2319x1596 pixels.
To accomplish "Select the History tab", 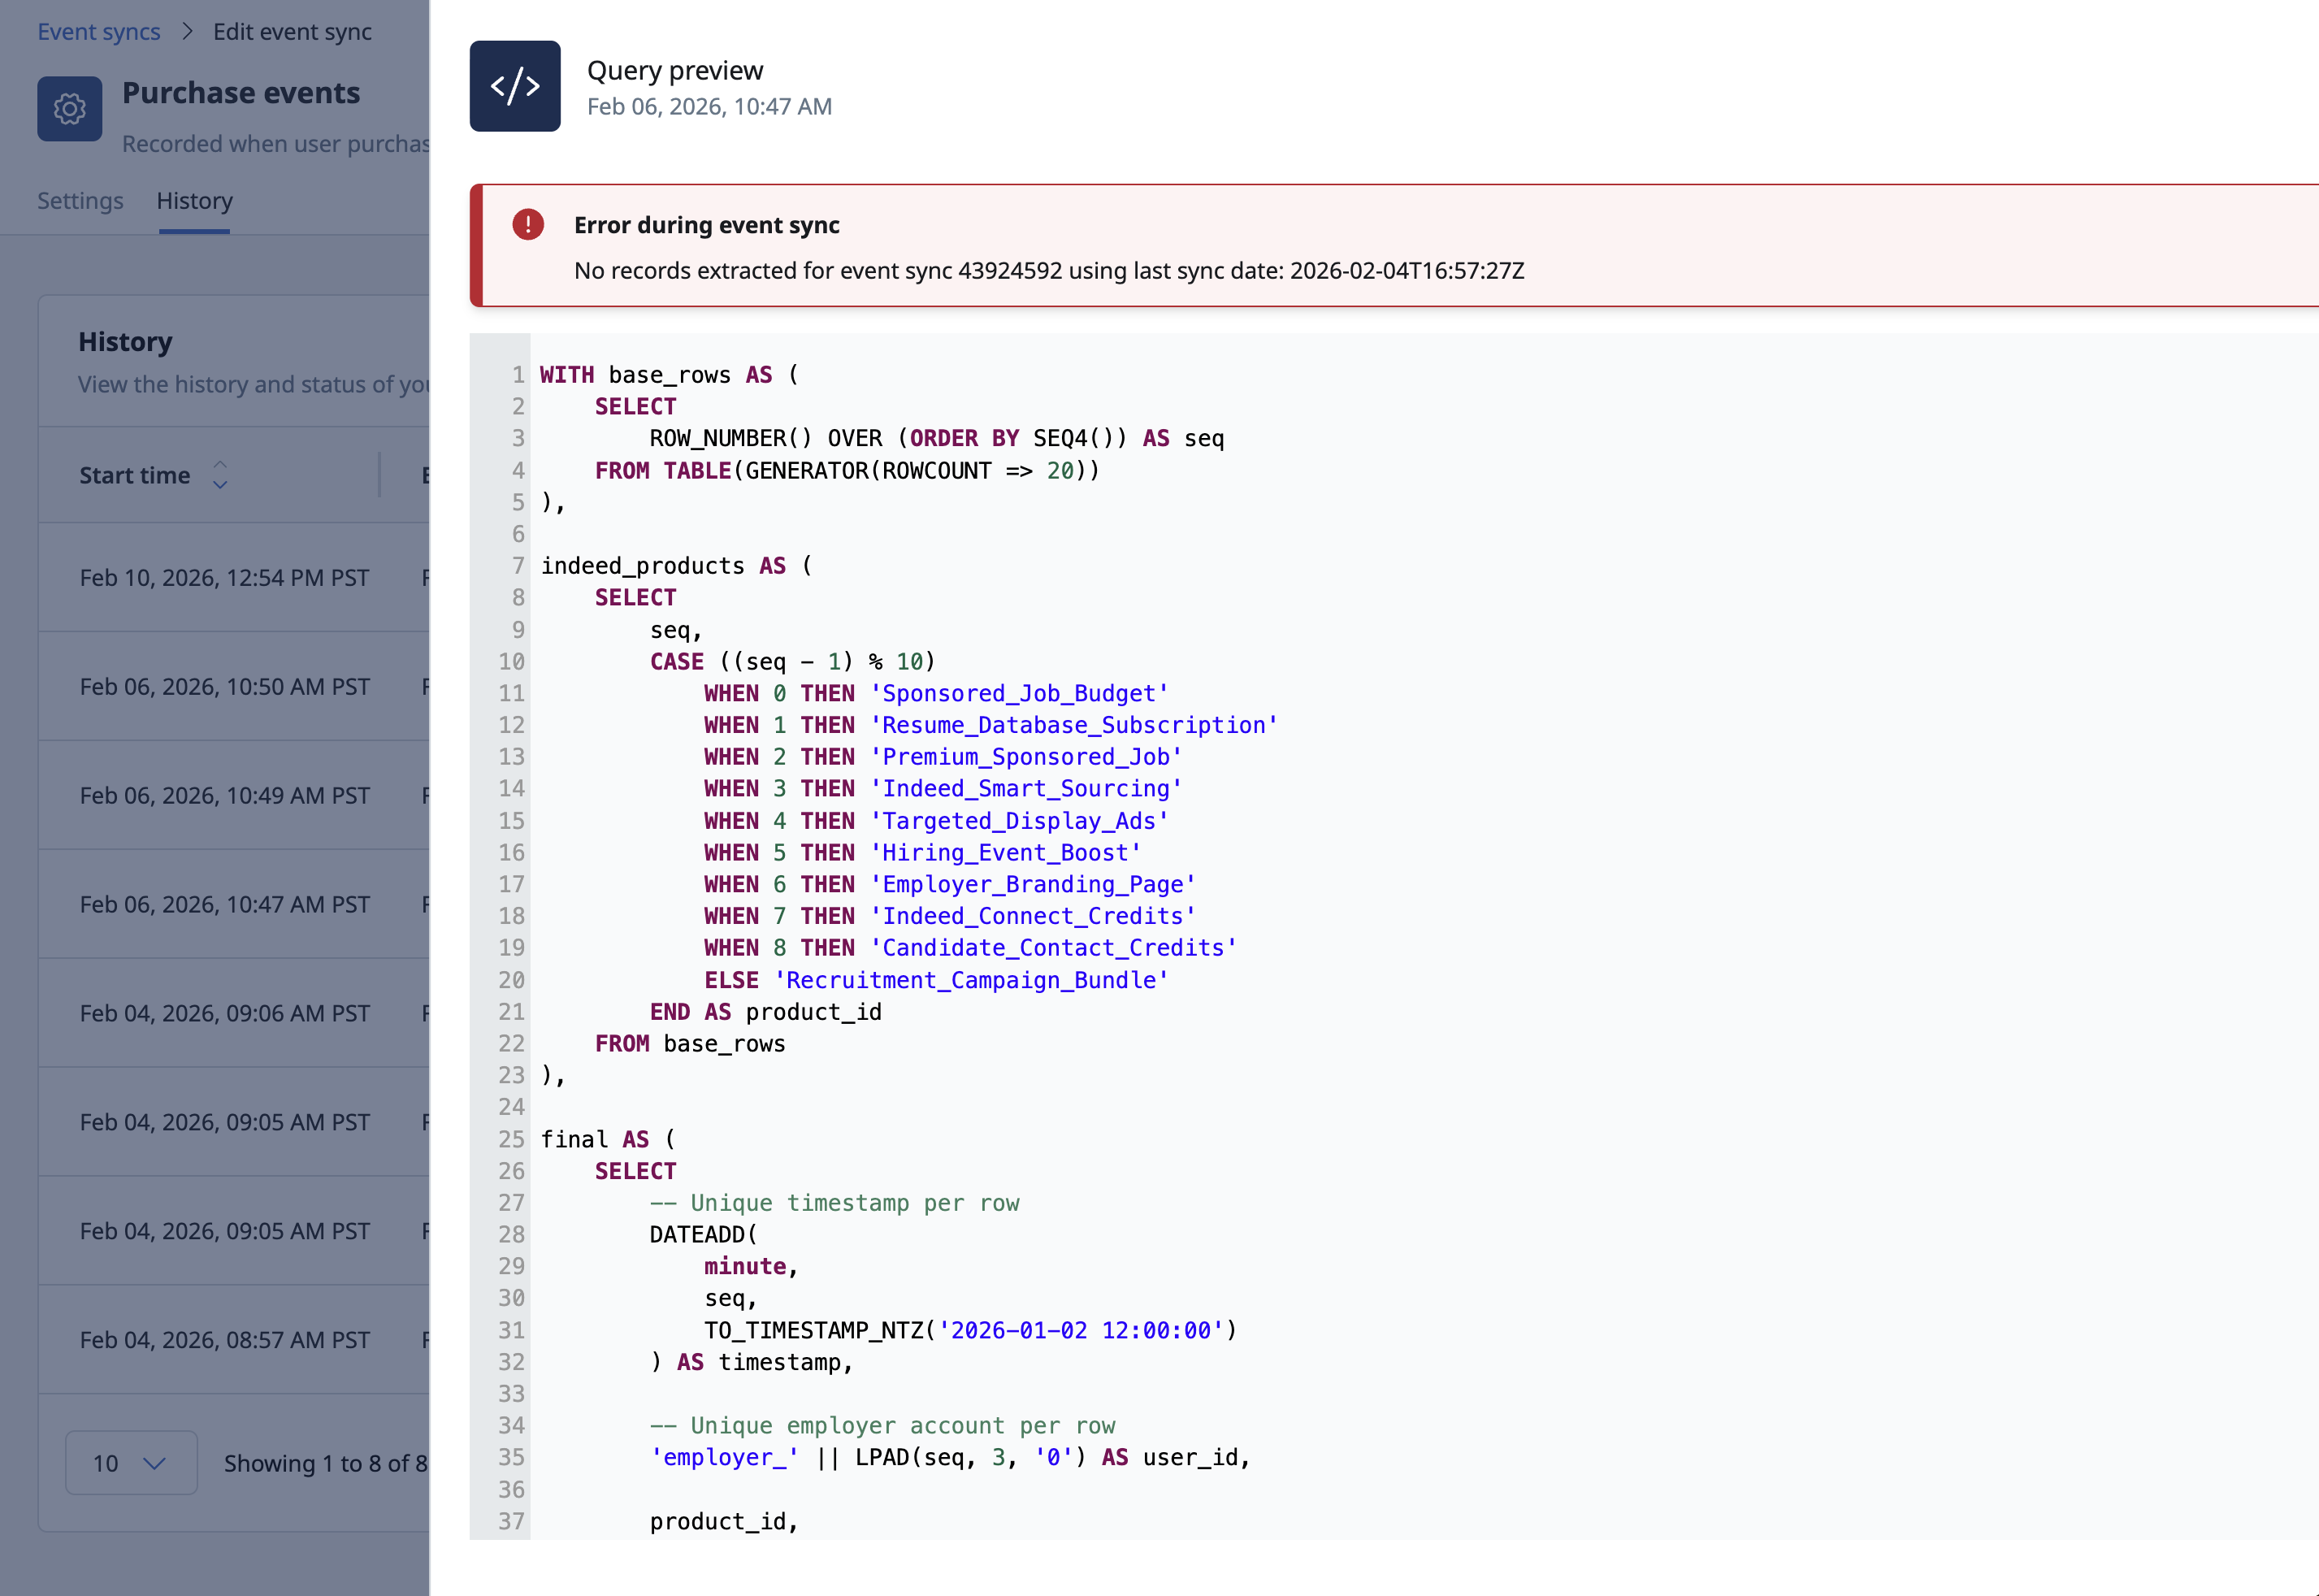I will (195, 201).
